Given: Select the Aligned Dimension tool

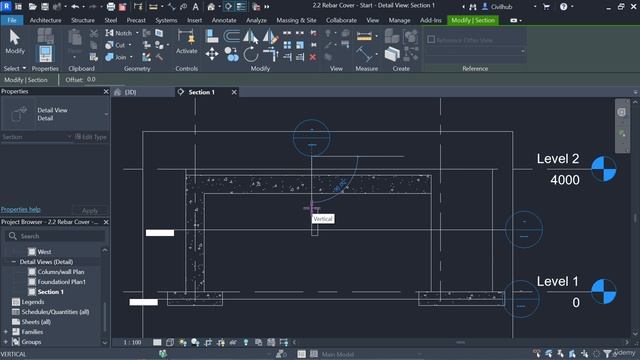Looking at the screenshot, I should (x=363, y=53).
